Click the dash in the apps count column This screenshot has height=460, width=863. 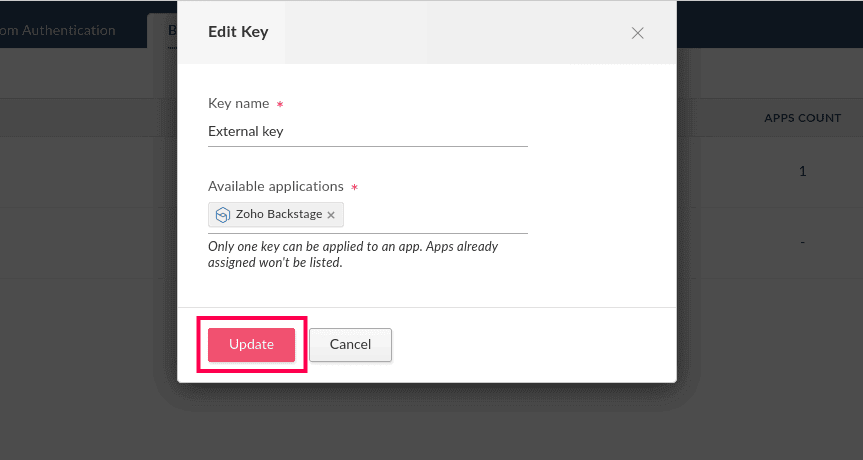pos(802,242)
